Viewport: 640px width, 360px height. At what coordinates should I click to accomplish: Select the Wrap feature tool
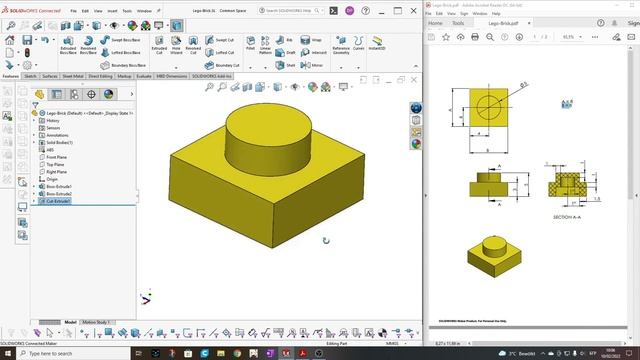311,40
